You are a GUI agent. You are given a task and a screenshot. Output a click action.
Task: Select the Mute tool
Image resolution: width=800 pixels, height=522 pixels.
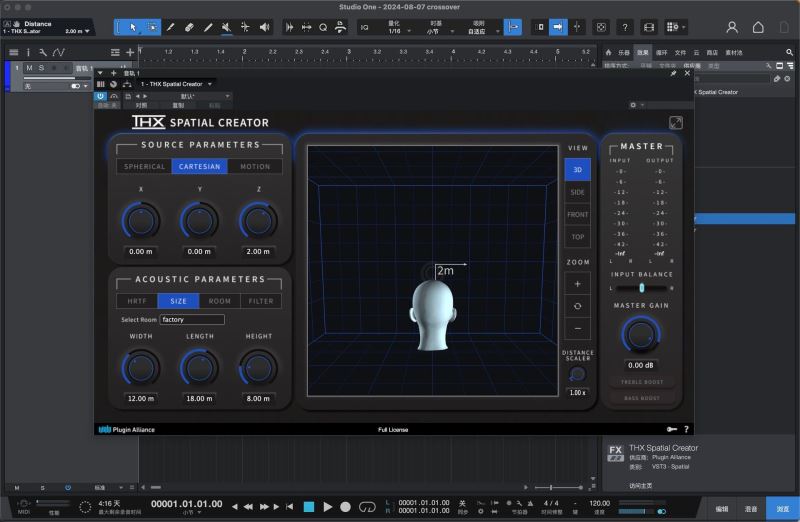click(227, 27)
